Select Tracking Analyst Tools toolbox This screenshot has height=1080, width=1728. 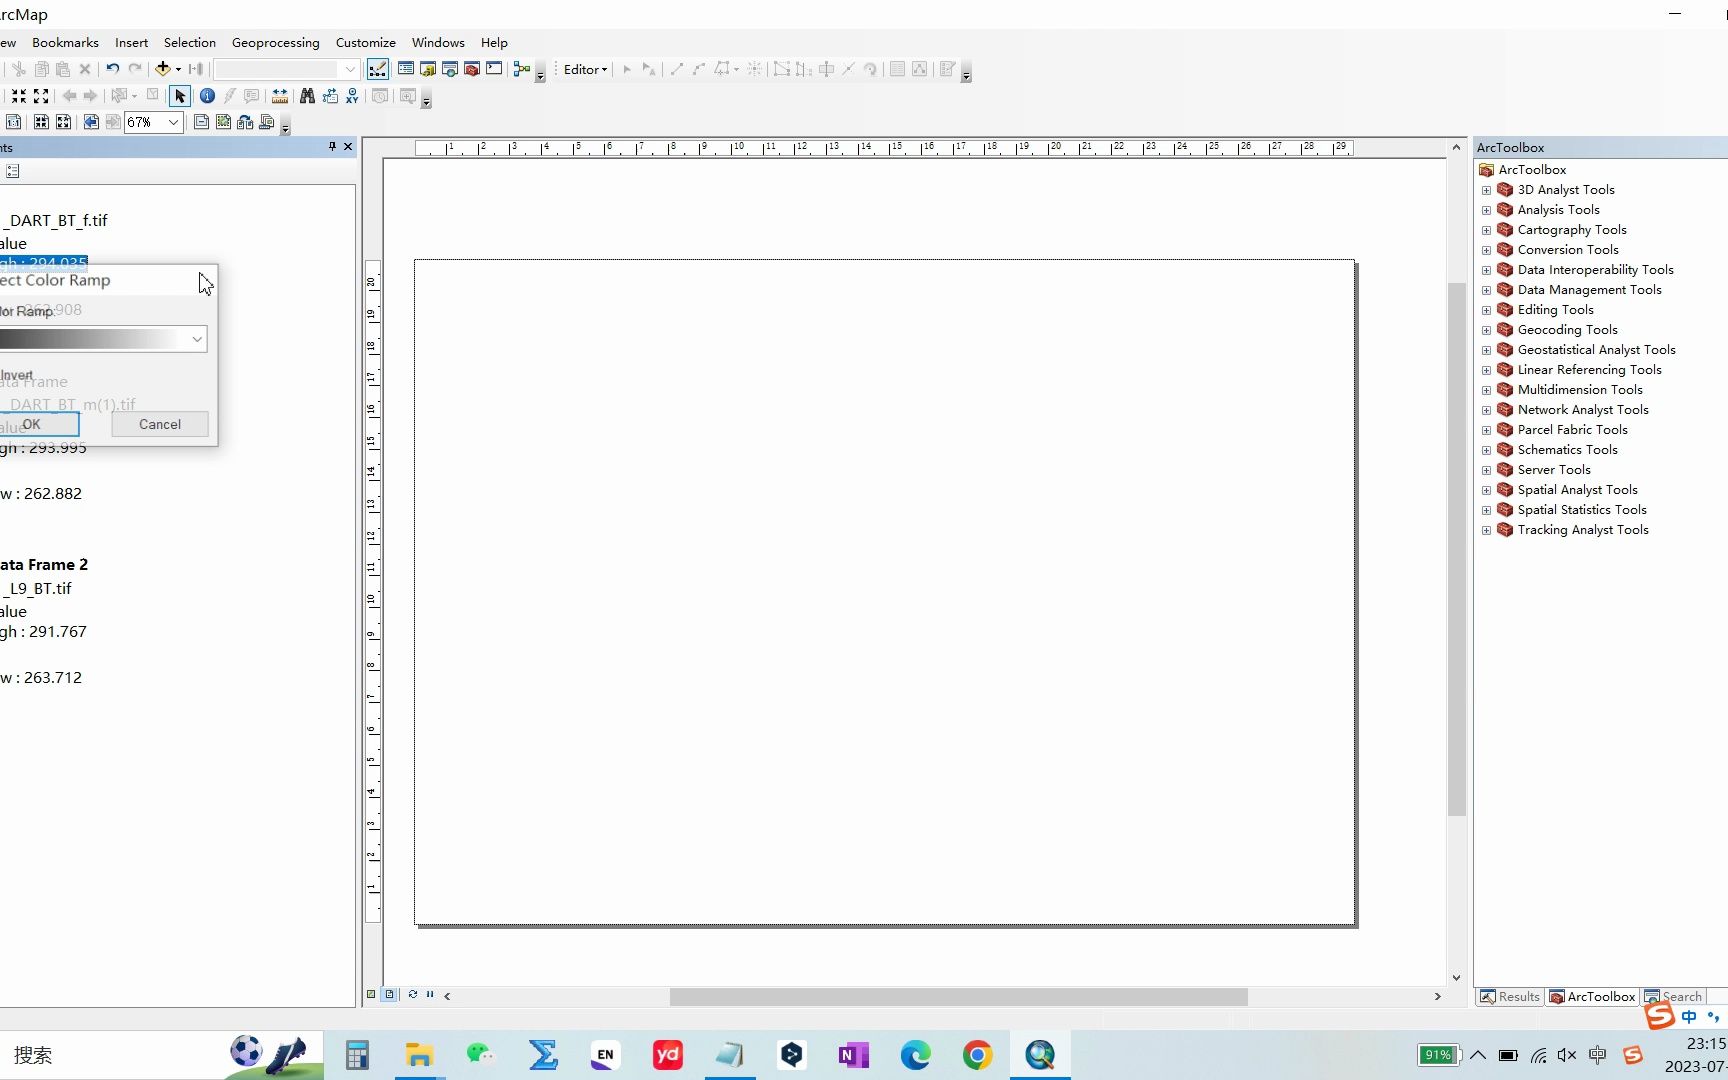click(1583, 530)
